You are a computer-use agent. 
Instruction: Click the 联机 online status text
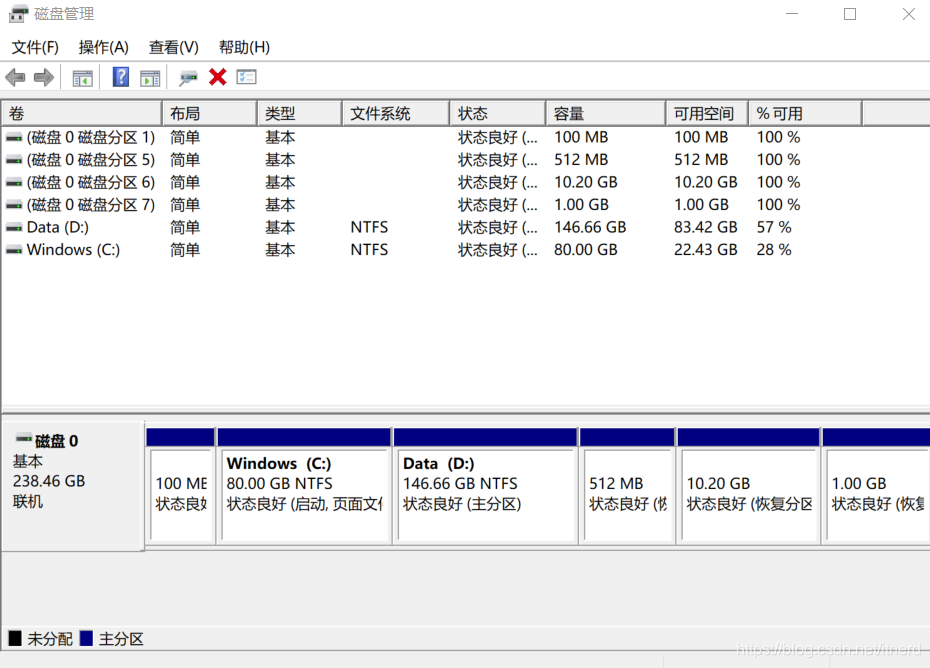pyautogui.click(x=28, y=502)
